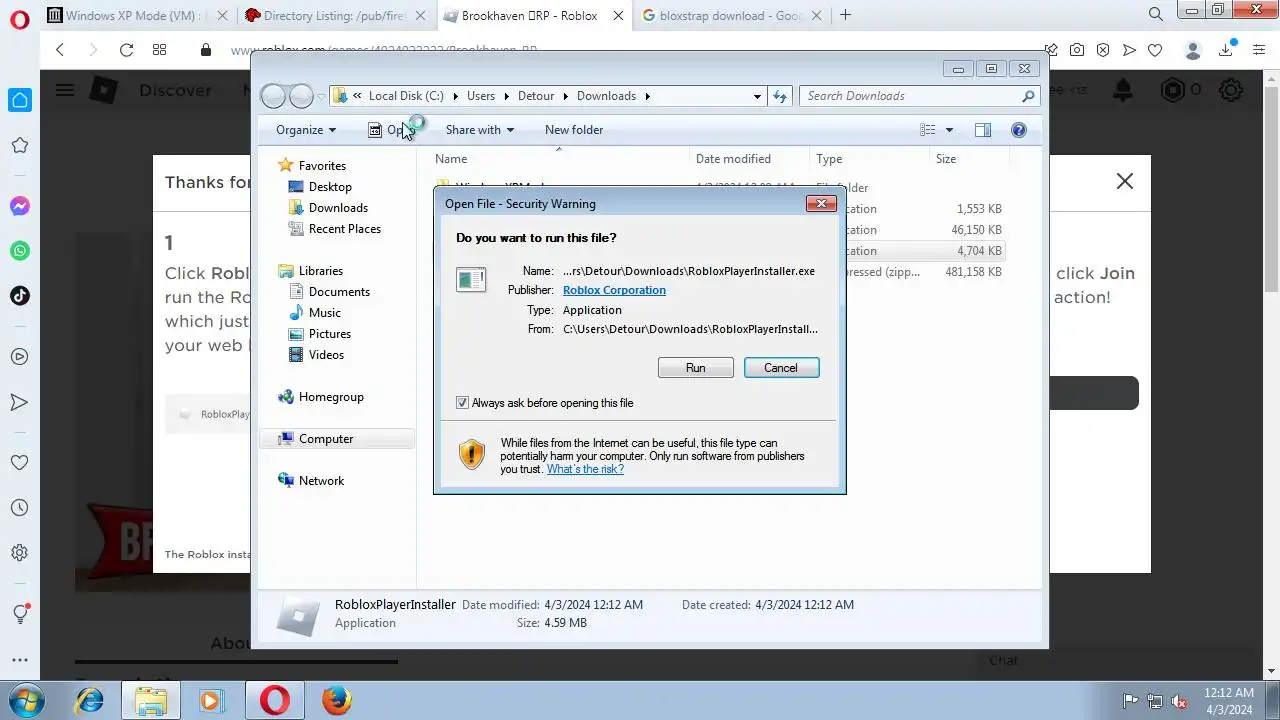The height and width of the screenshot is (720, 1280).
Task: Click the Search Downloads field
Action: [x=920, y=96]
